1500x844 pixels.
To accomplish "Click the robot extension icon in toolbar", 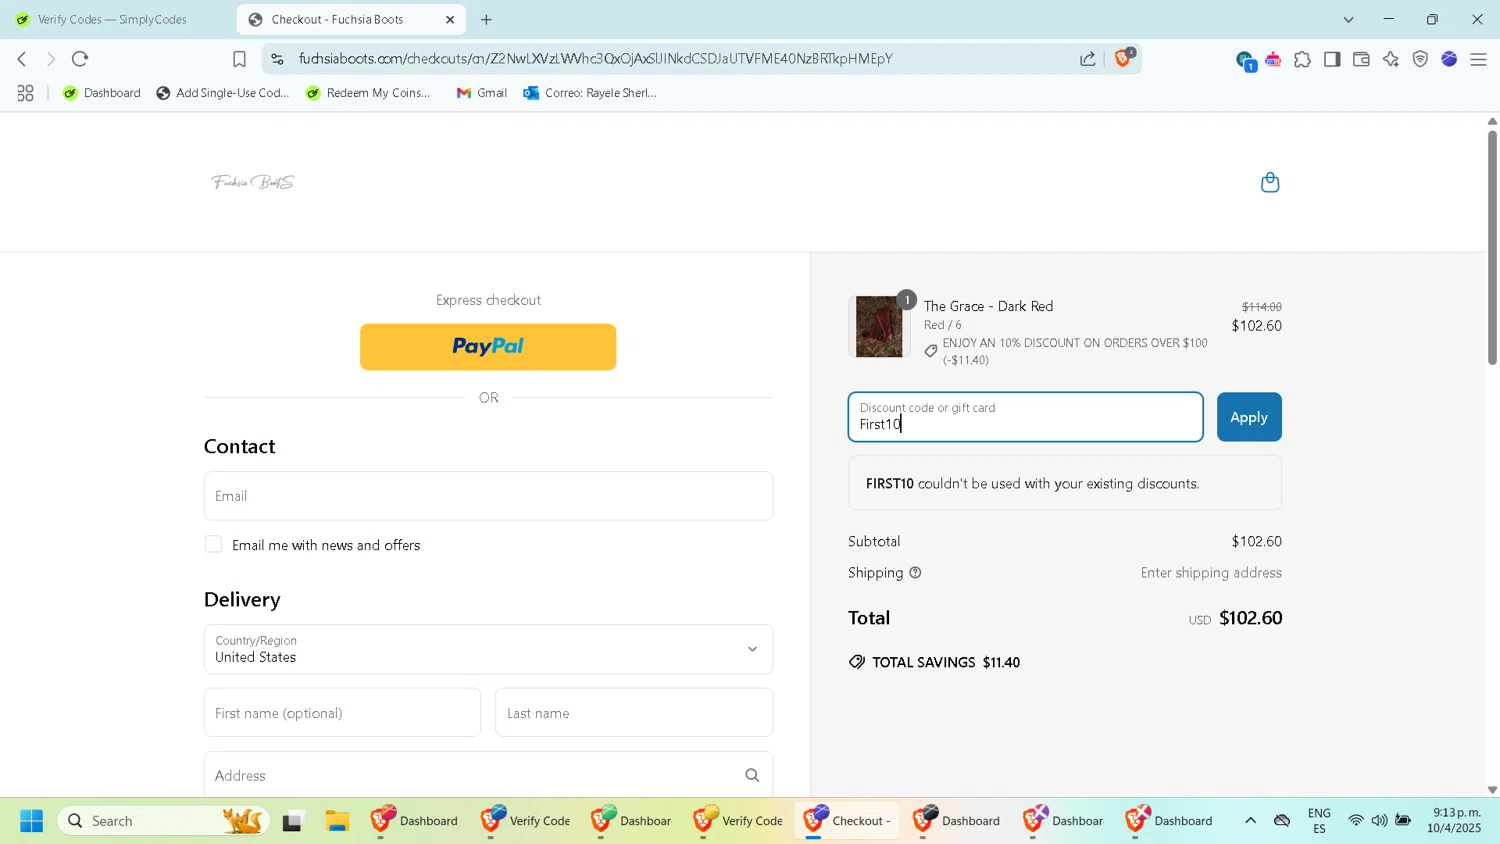I will [x=1273, y=60].
